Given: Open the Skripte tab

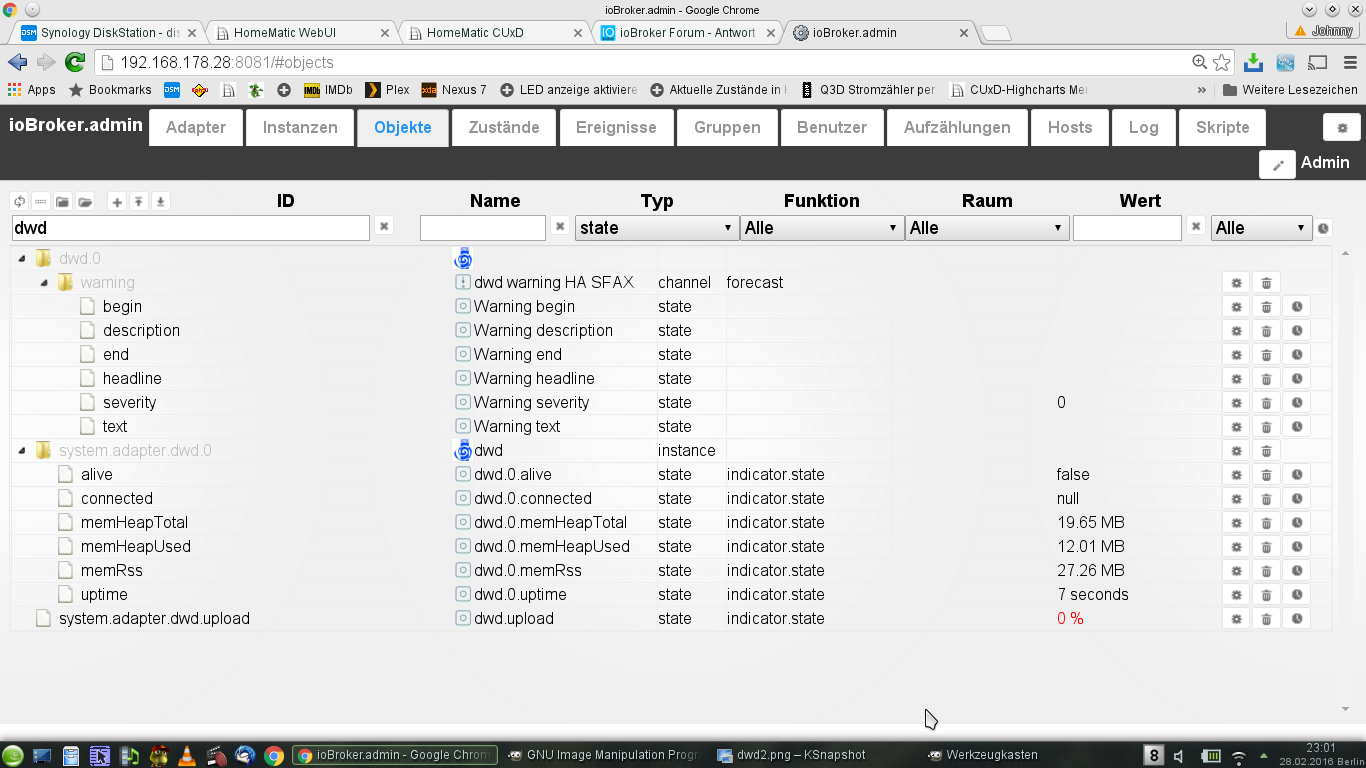Looking at the screenshot, I should click(1223, 128).
